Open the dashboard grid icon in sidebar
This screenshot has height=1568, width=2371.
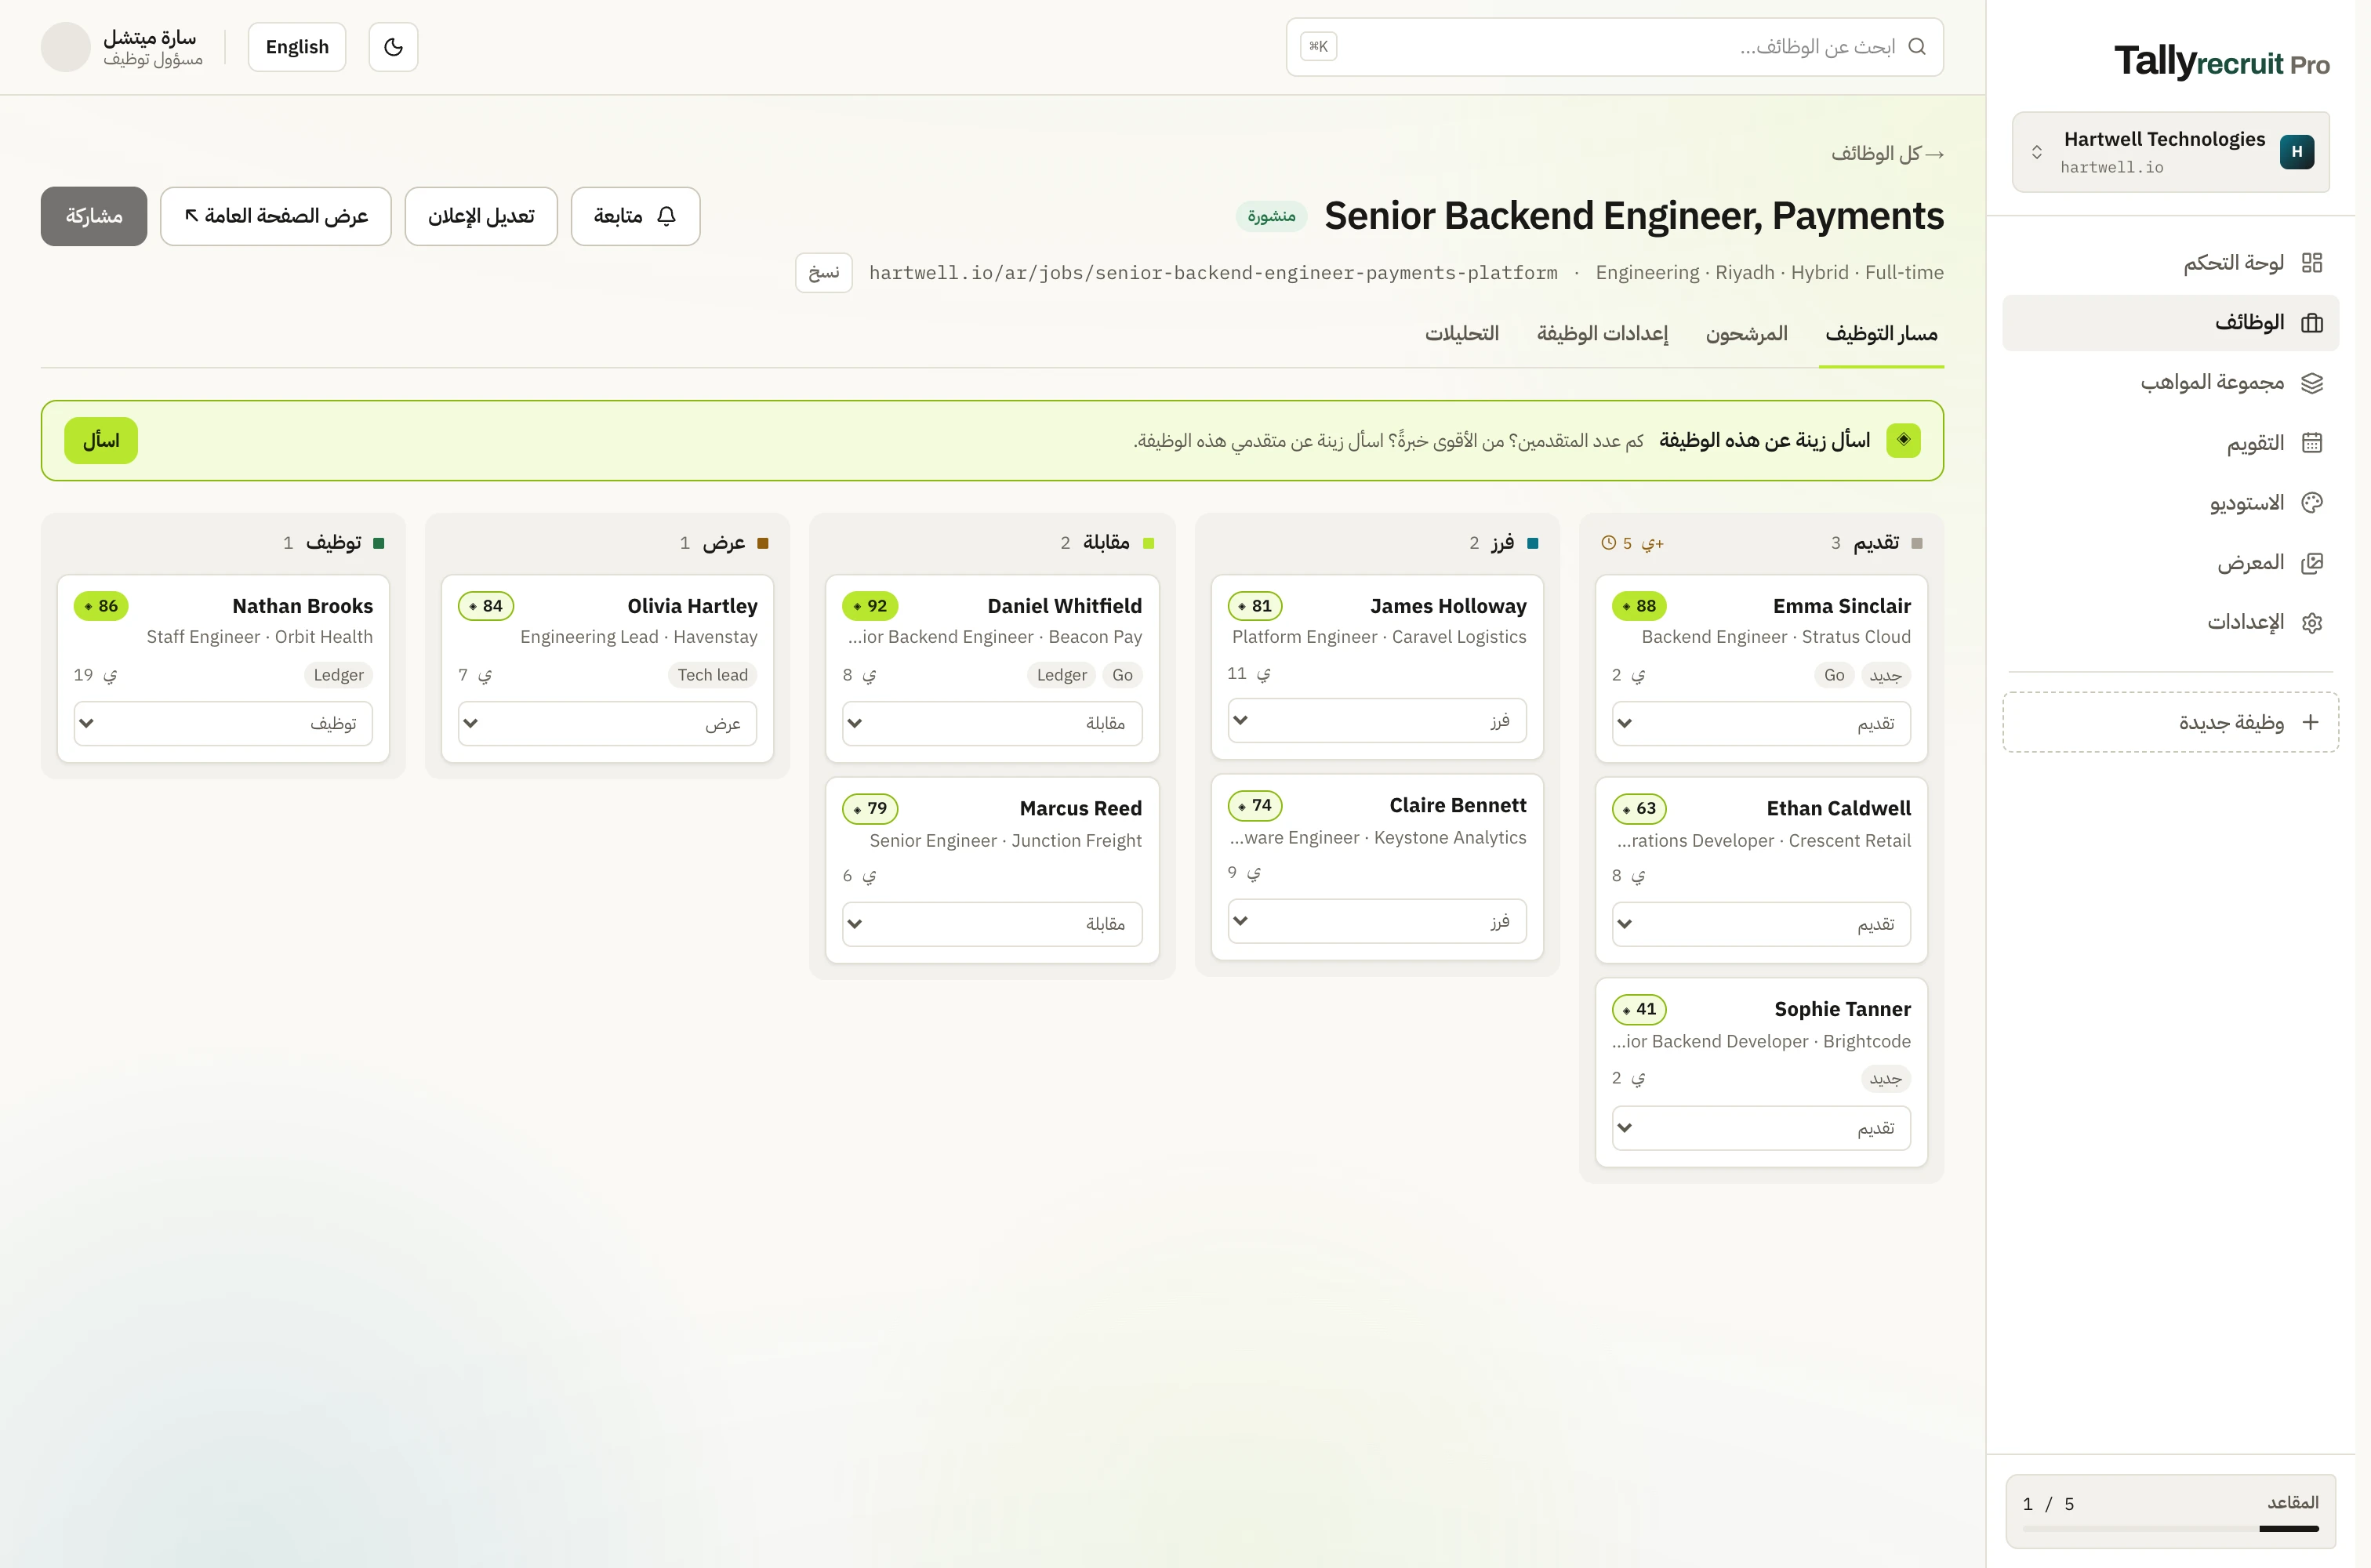[2312, 263]
